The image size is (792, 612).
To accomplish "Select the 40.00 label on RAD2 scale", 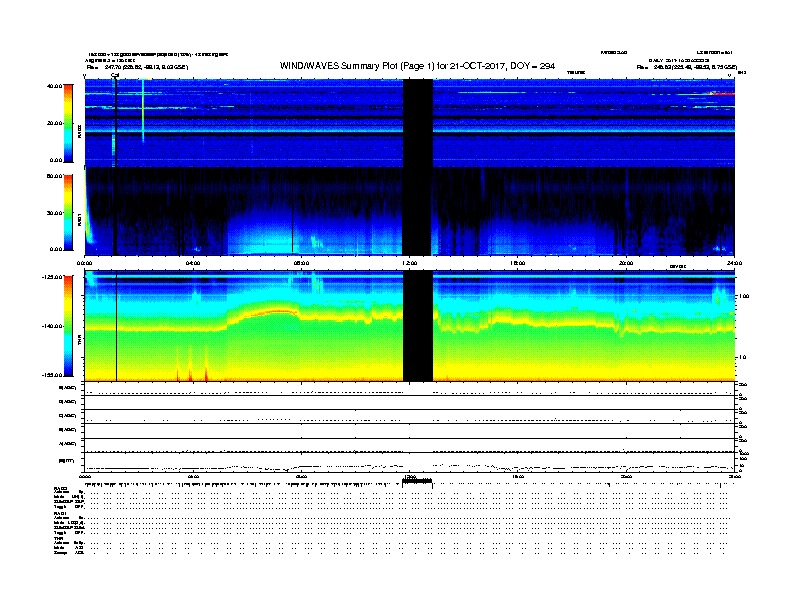I will [x=54, y=86].
